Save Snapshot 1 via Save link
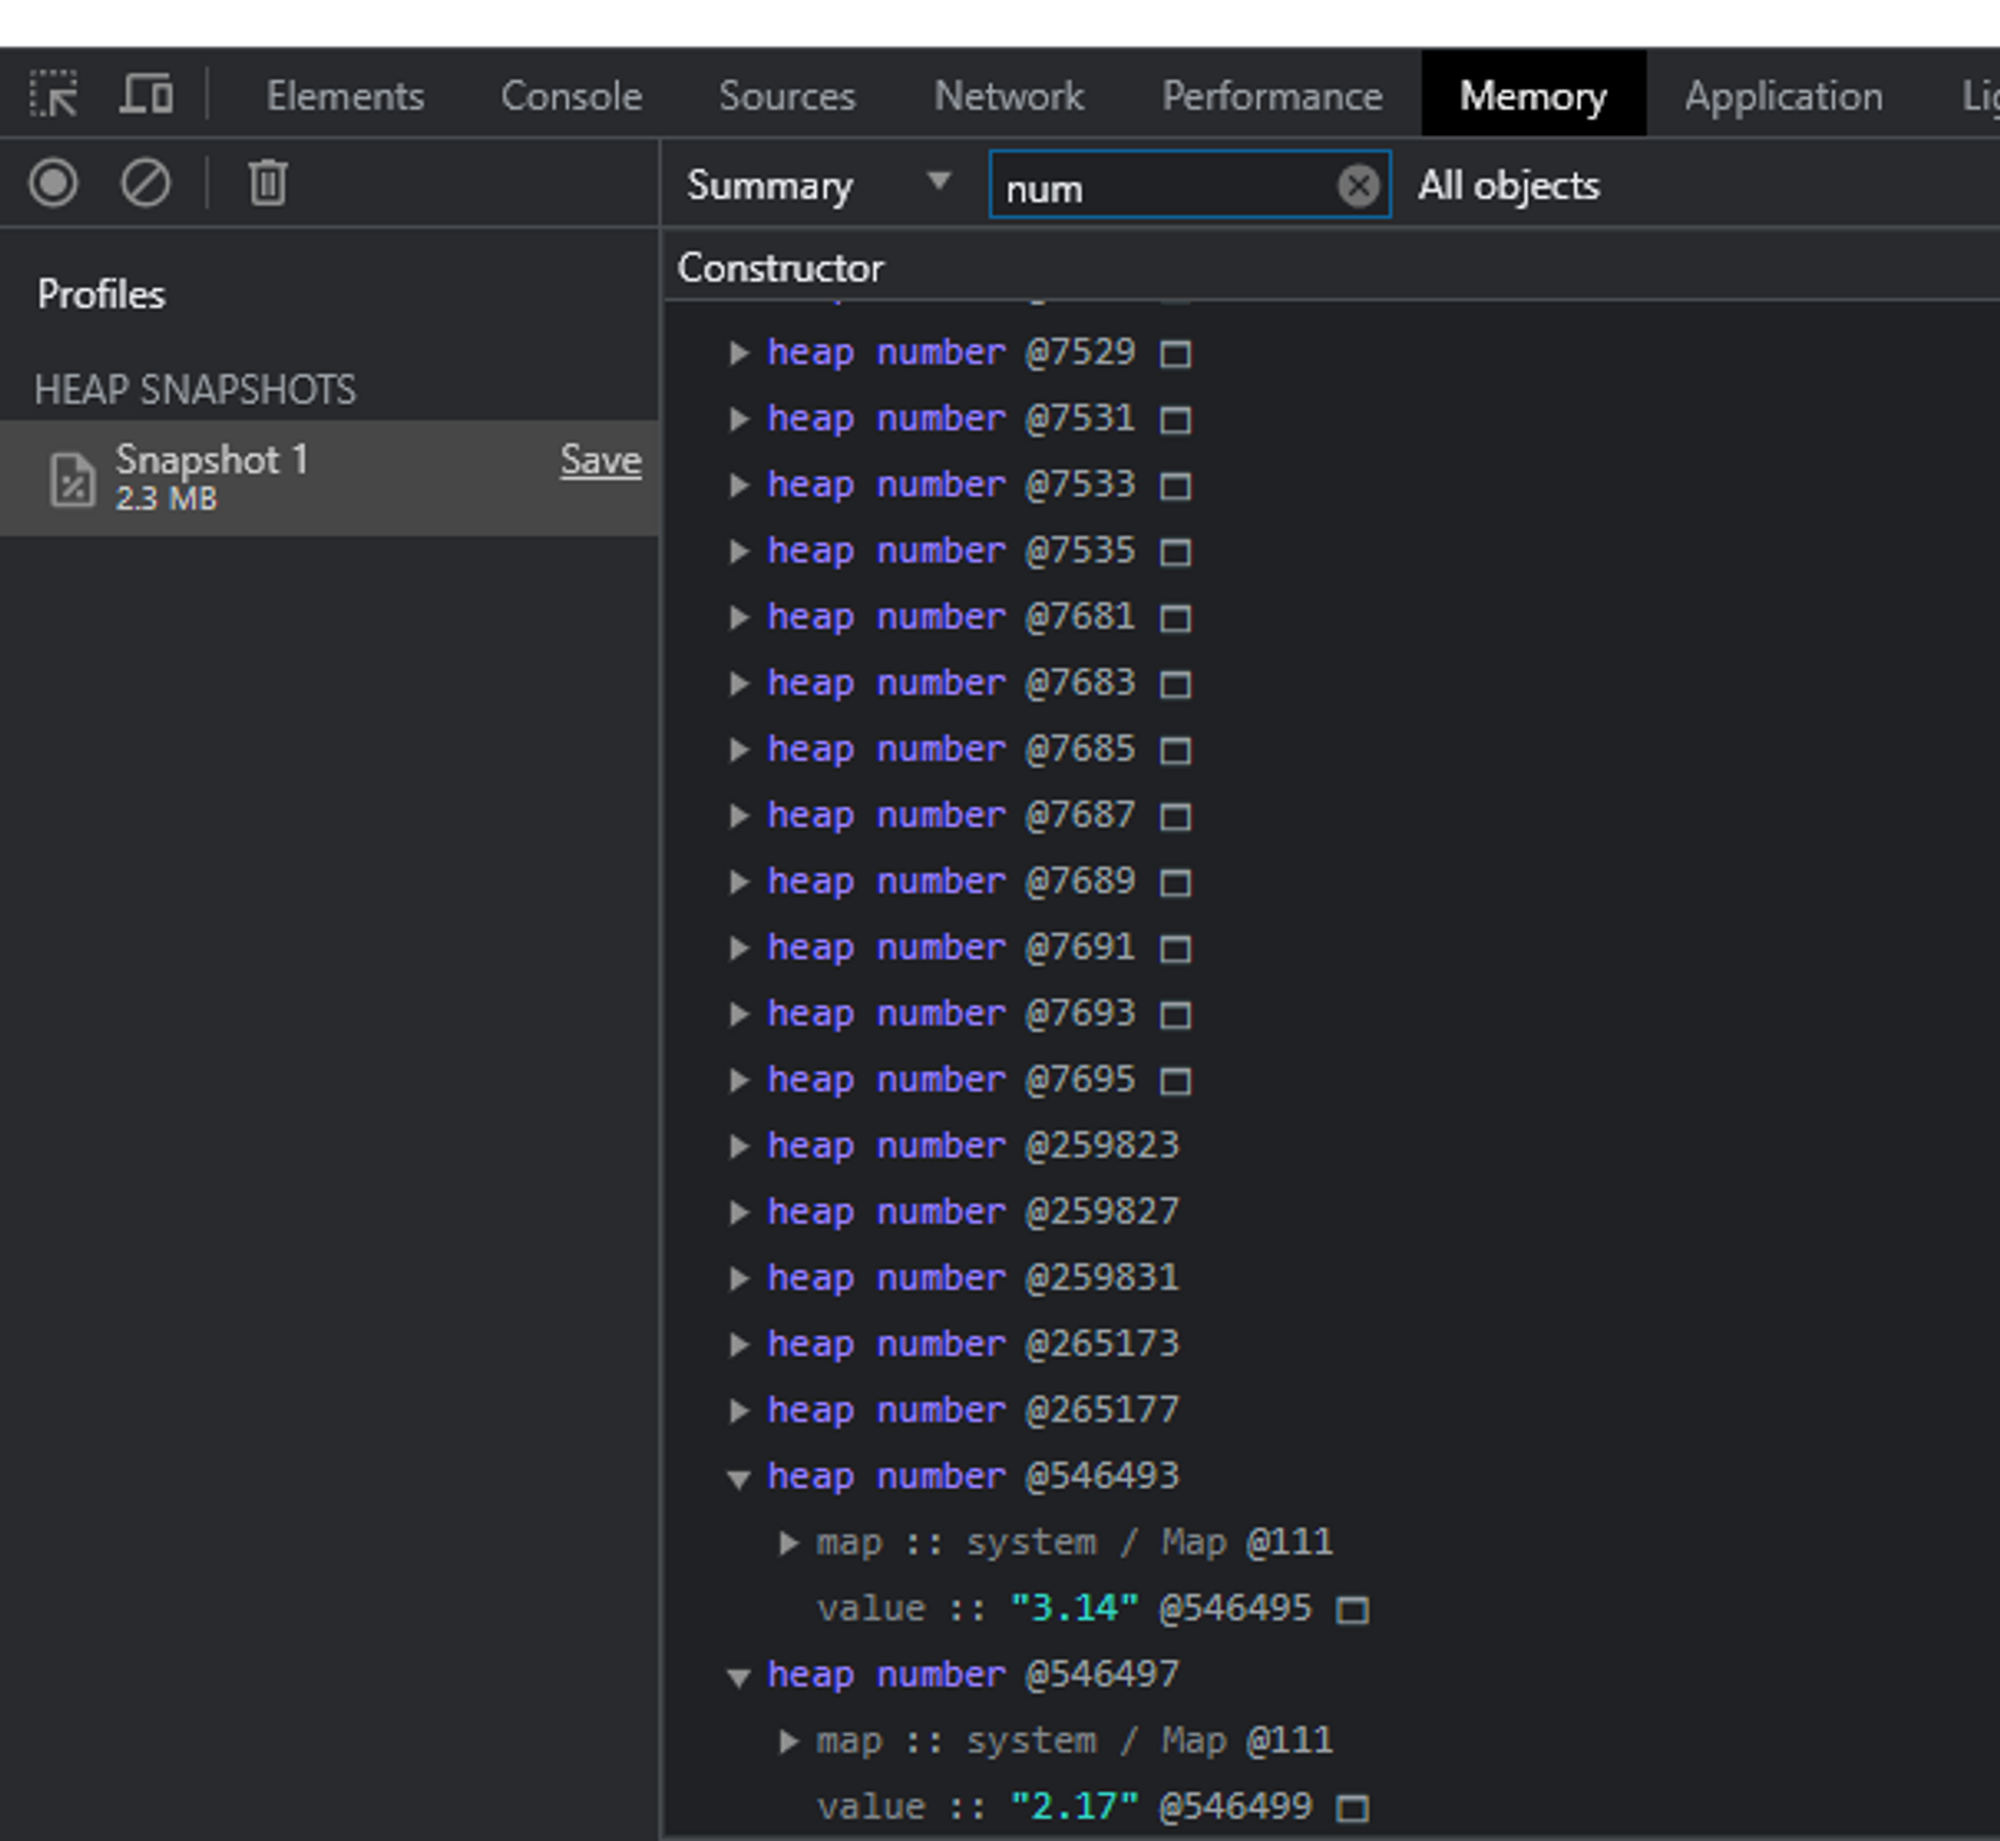This screenshot has width=2000, height=1841. tap(600, 460)
